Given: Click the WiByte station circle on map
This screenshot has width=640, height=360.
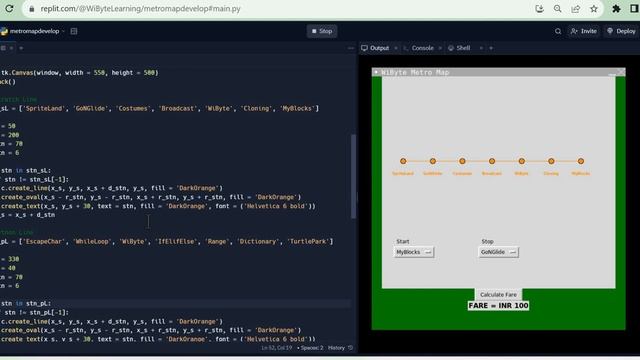Looking at the screenshot, I should [x=522, y=161].
